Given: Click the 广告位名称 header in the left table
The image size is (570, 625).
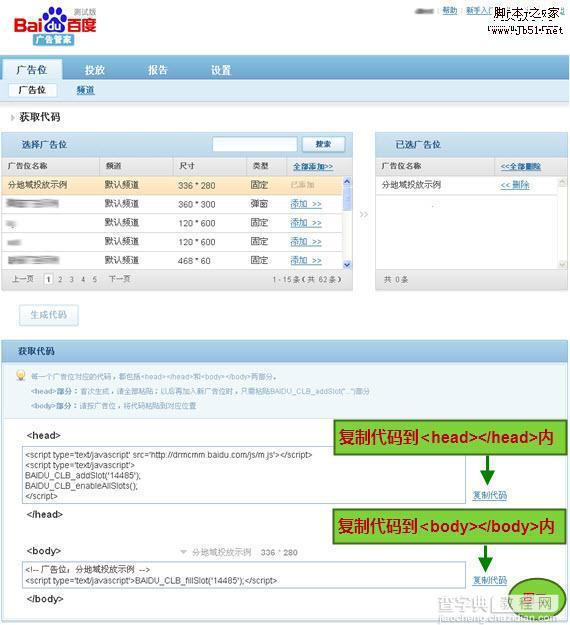Looking at the screenshot, I should [x=28, y=166].
